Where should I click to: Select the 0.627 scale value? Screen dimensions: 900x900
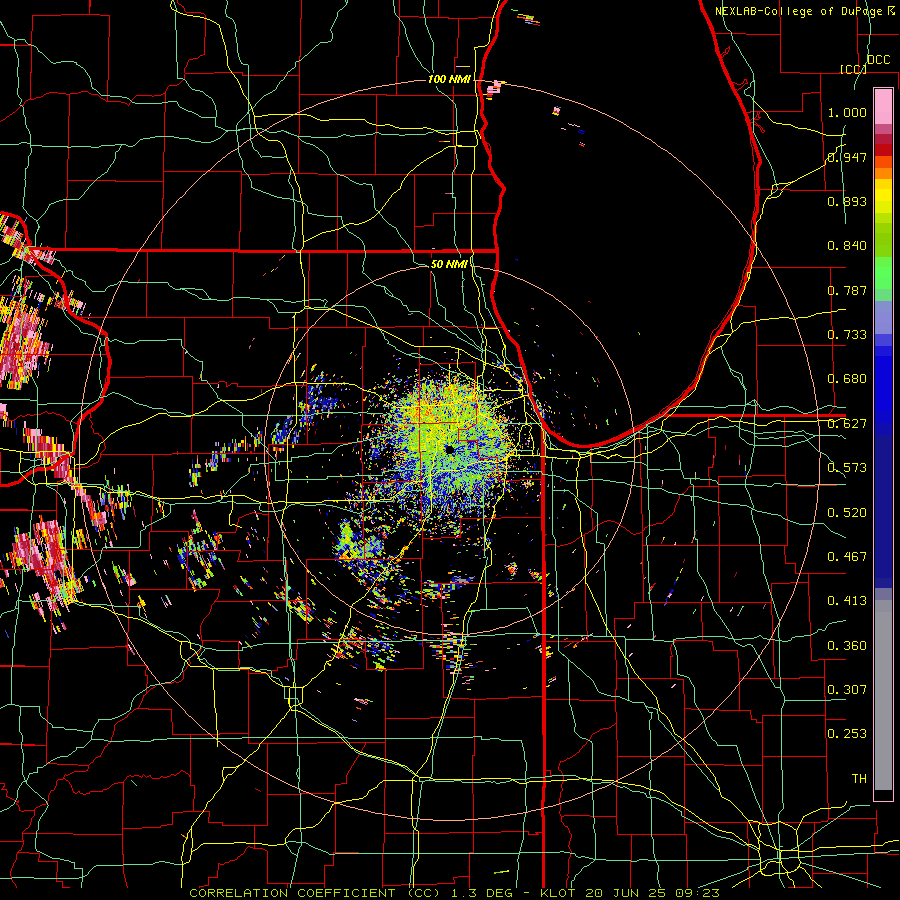tap(847, 424)
